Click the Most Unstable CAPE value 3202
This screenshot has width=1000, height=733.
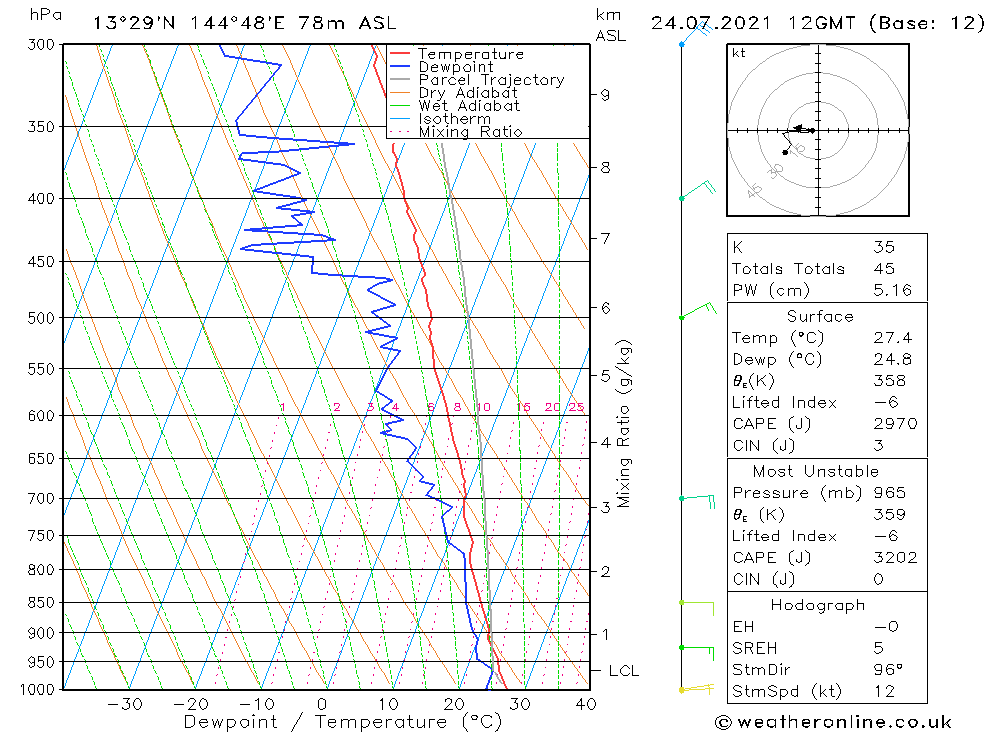(x=895, y=558)
